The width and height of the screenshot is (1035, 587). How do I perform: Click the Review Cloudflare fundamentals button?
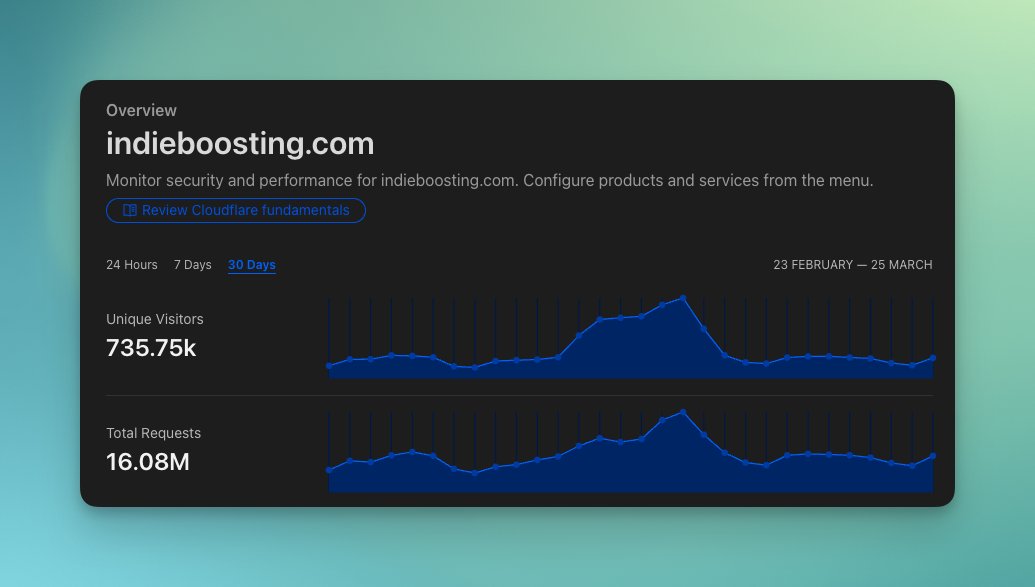236,211
